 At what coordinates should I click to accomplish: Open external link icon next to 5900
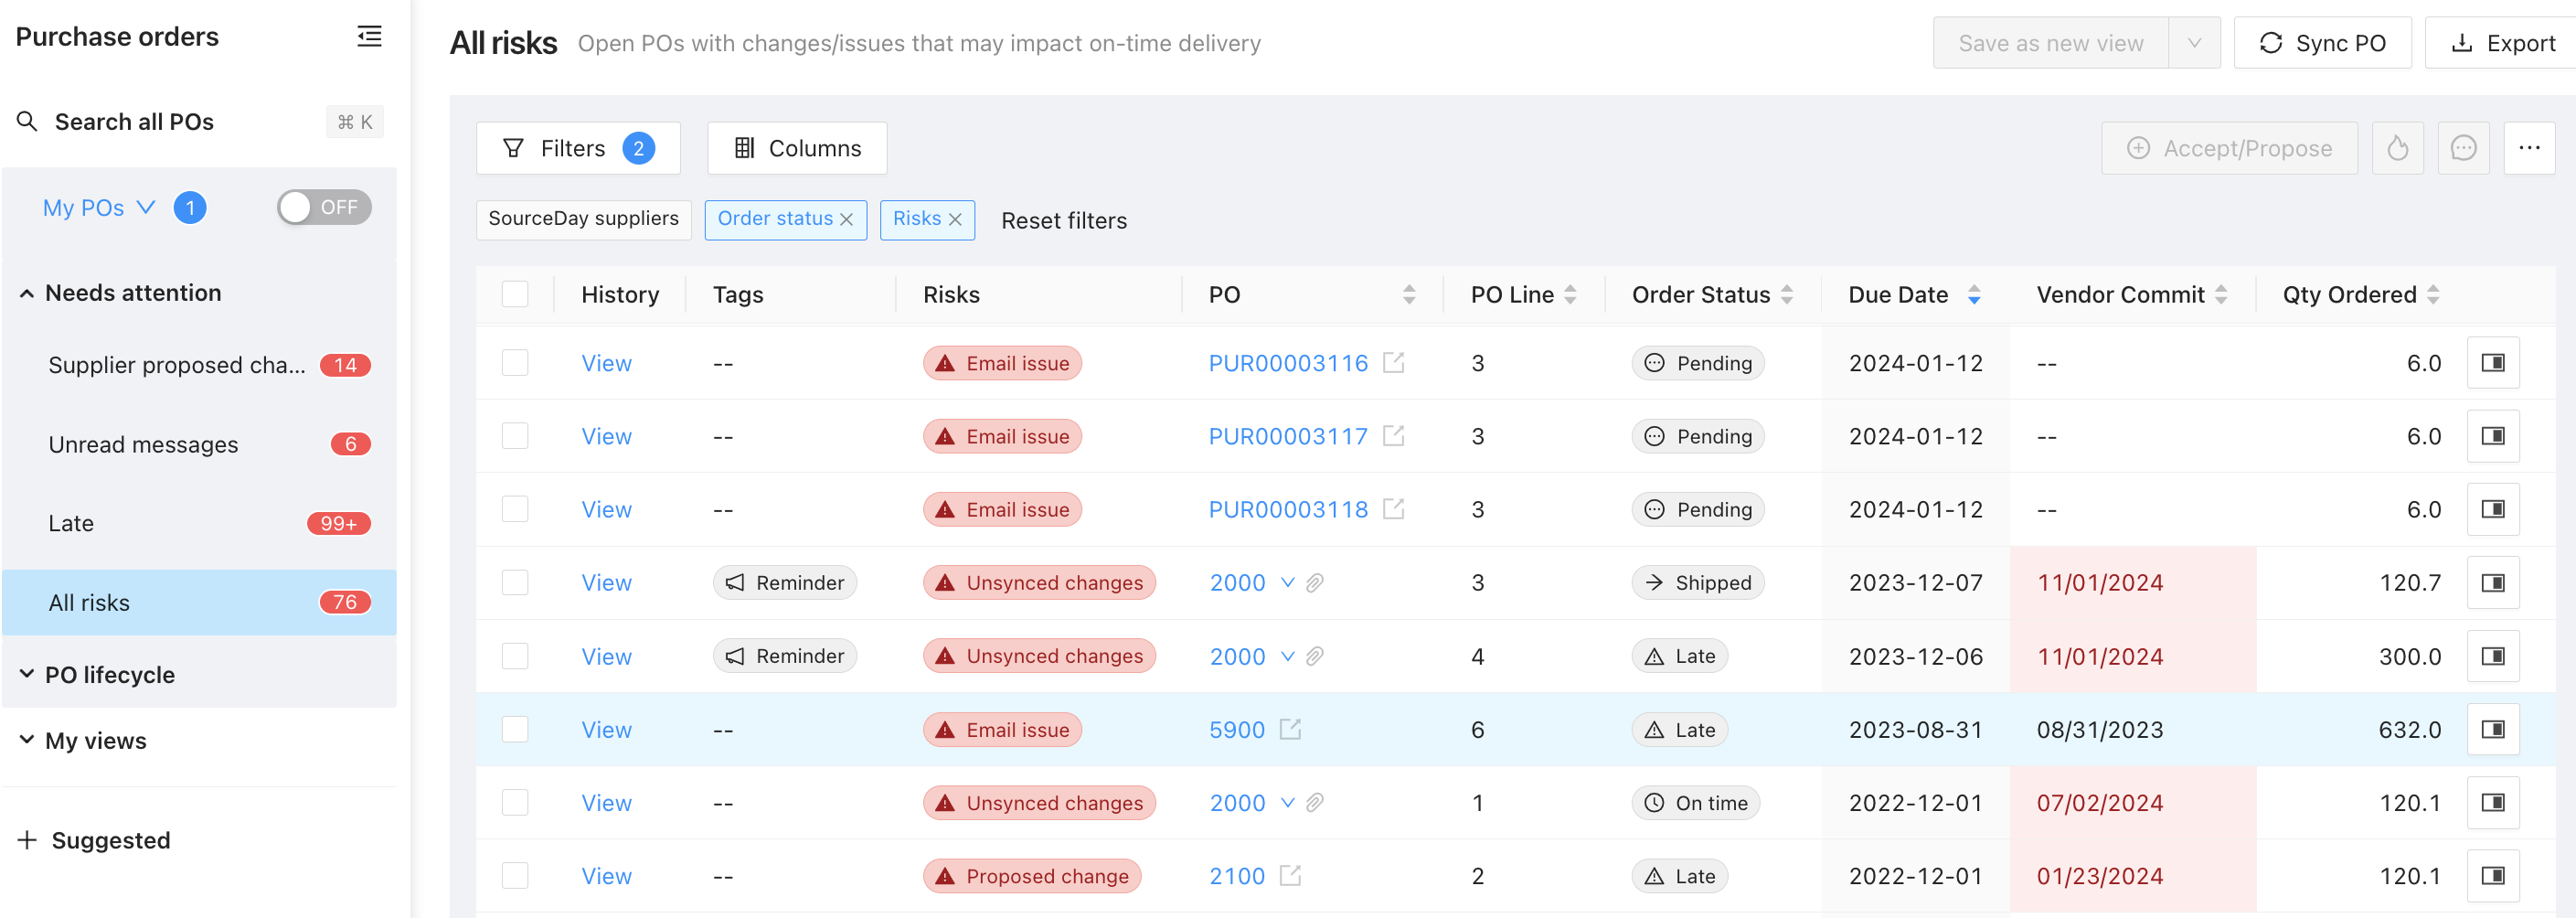click(1290, 729)
